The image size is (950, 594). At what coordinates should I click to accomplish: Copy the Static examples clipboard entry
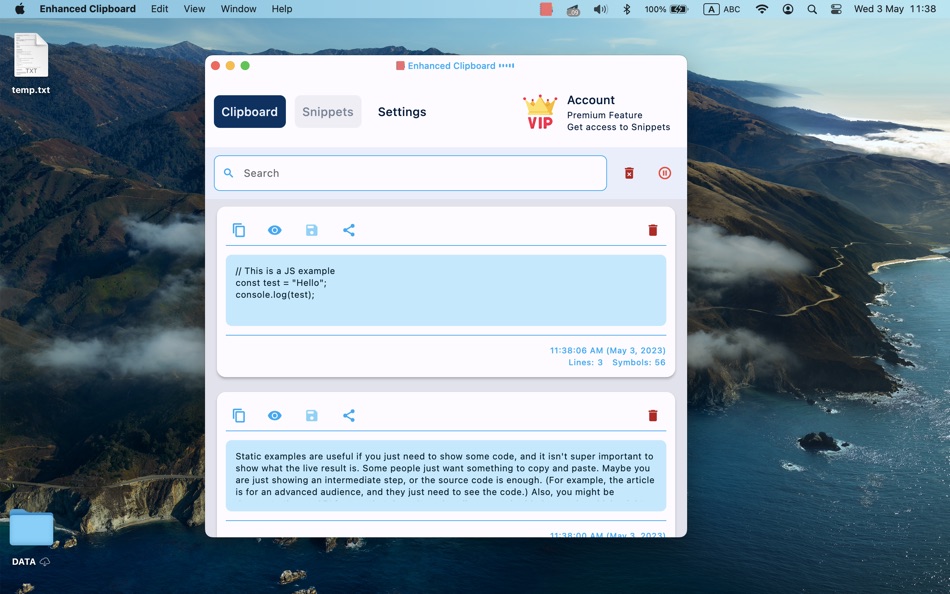pos(239,416)
